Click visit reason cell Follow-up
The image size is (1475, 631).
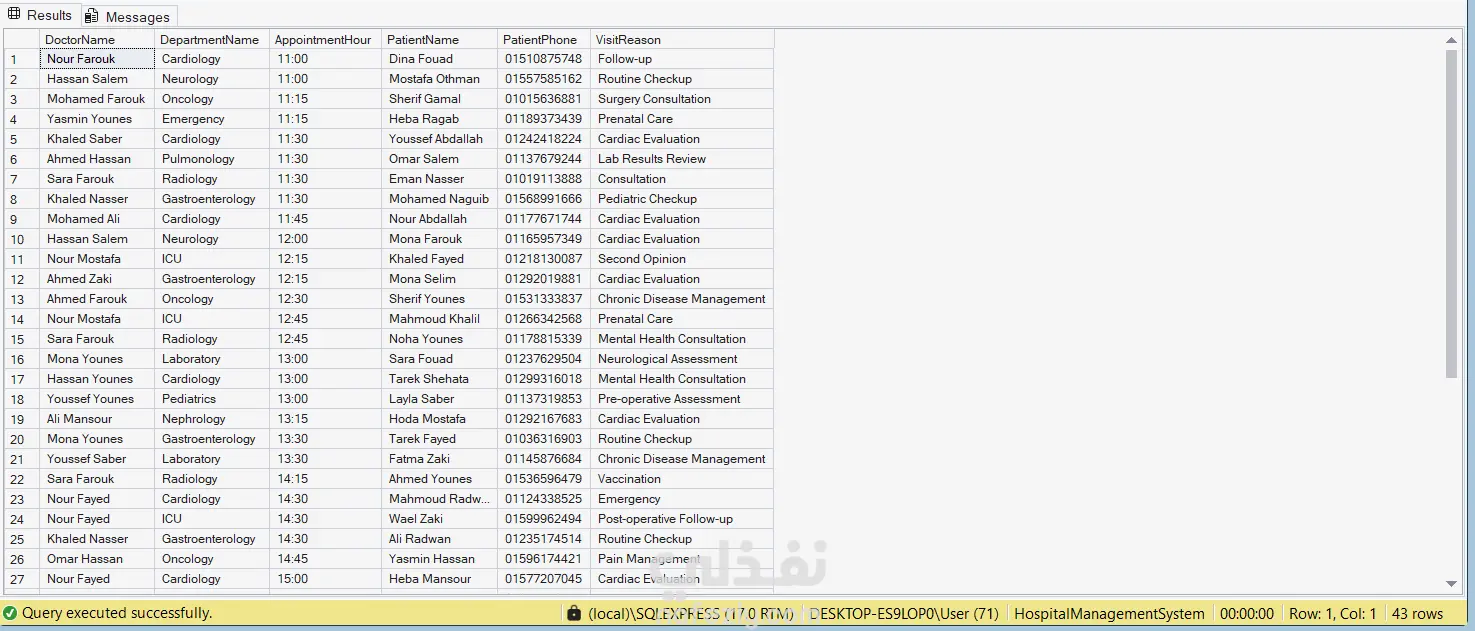[682, 59]
